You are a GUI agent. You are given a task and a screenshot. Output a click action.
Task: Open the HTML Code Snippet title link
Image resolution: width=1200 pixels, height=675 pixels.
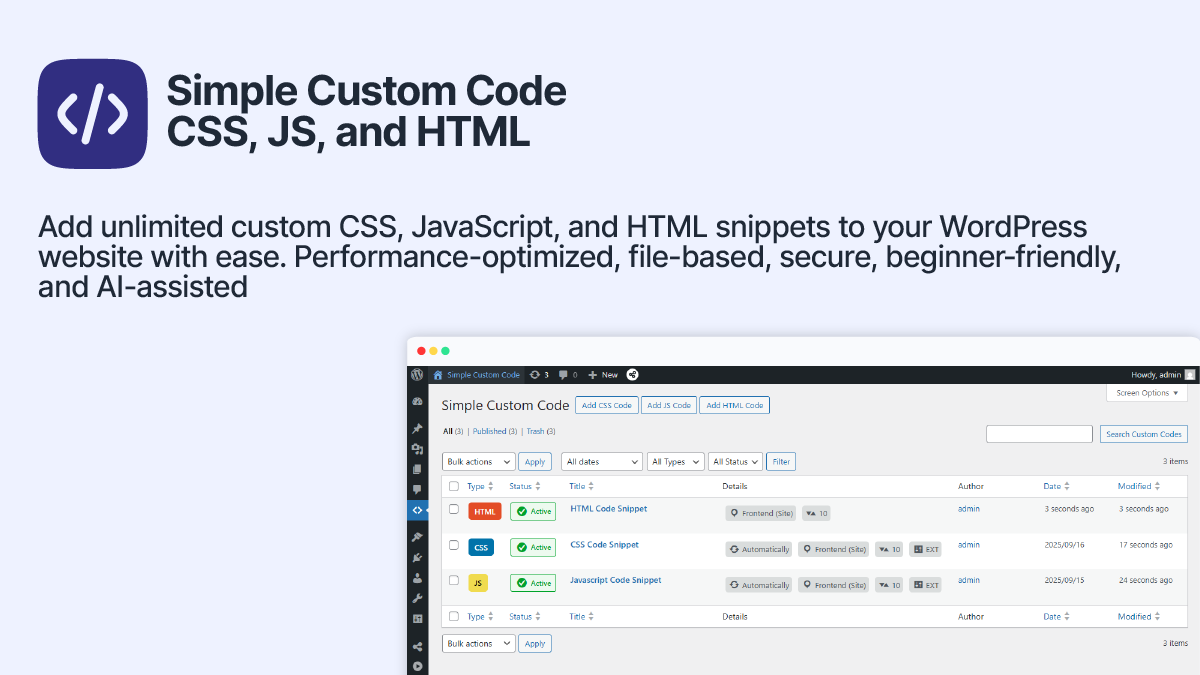click(608, 509)
